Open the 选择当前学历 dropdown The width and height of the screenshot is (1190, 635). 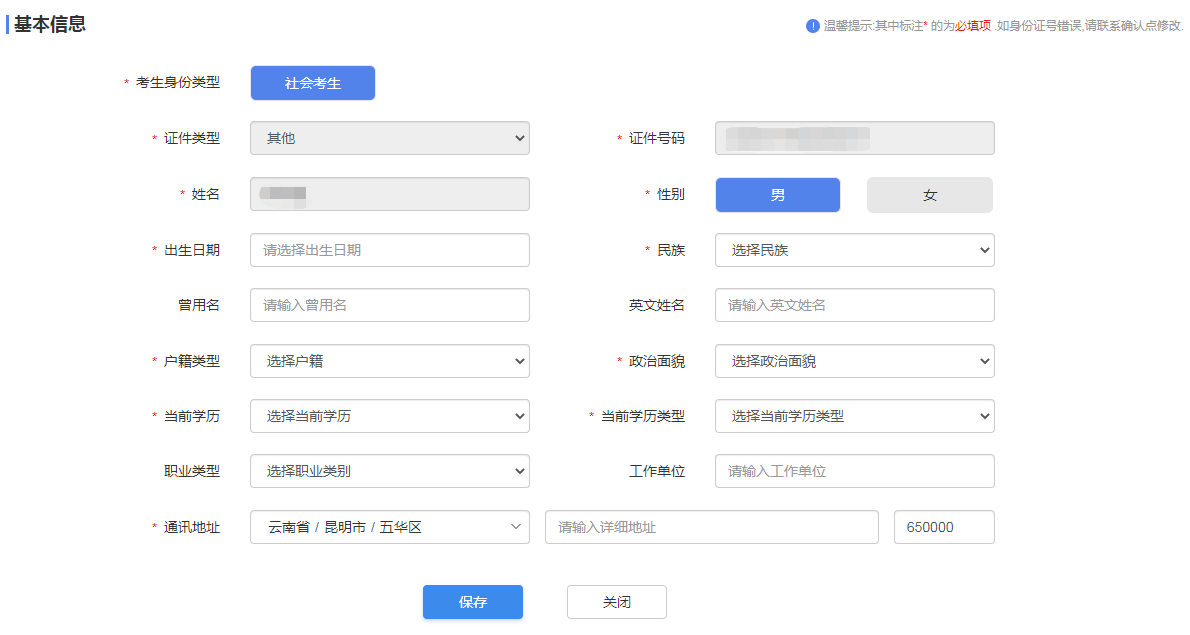(389, 416)
